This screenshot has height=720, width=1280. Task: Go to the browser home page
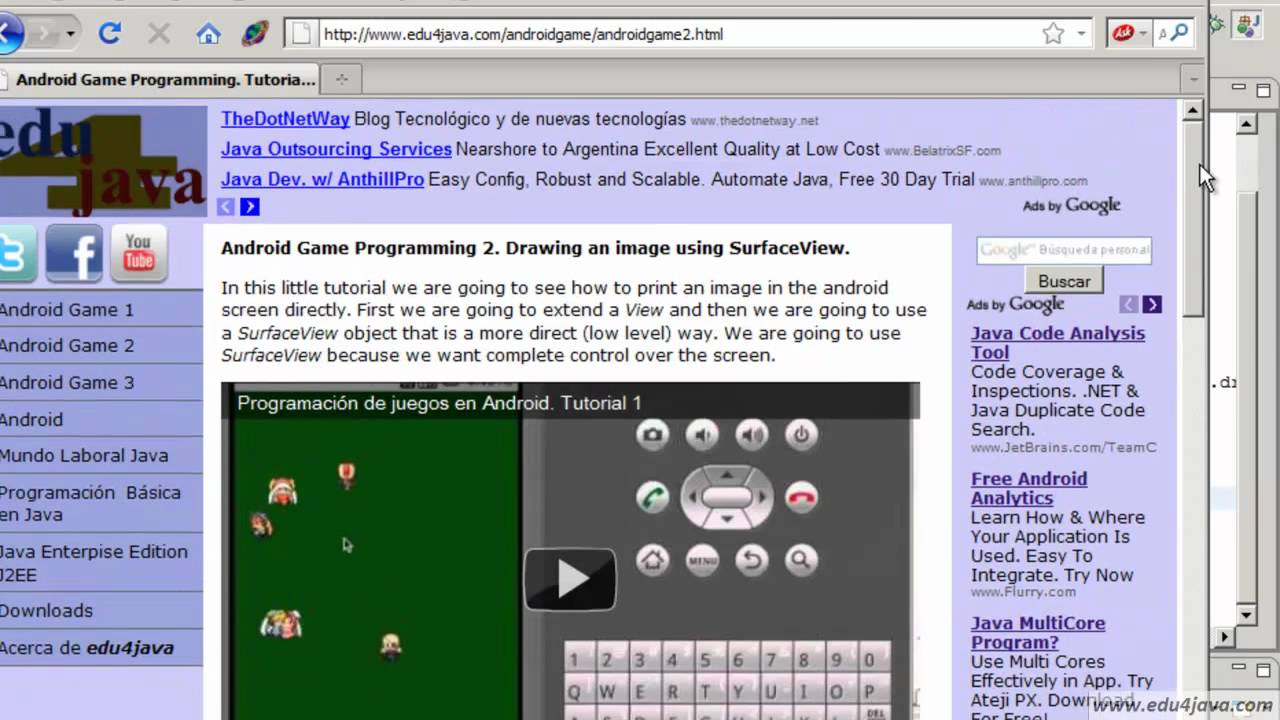coord(208,34)
